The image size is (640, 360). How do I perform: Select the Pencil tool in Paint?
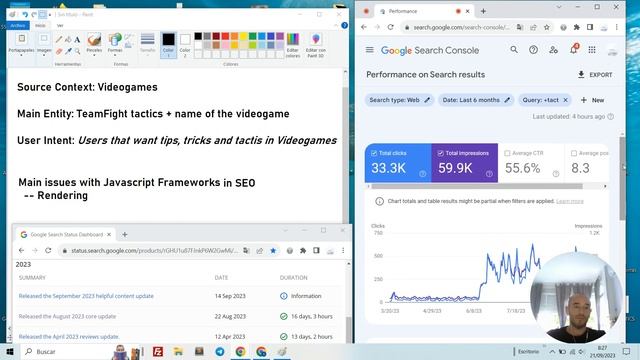[59, 39]
